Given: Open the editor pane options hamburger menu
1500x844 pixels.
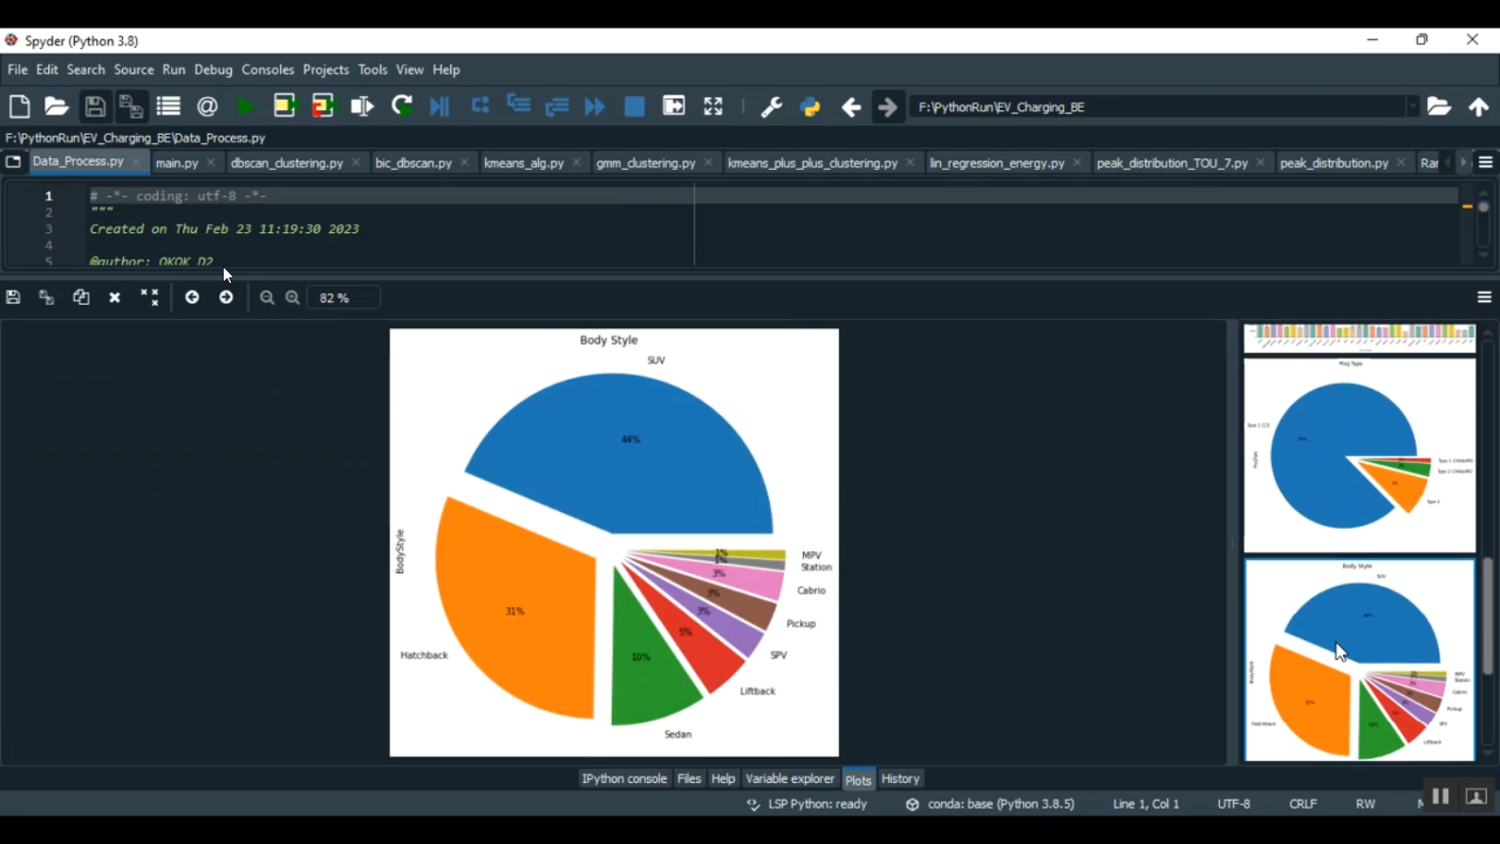Looking at the screenshot, I should coord(1485,163).
